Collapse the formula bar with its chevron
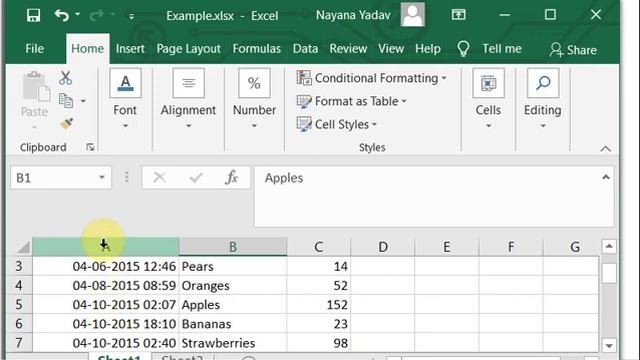 click(x=606, y=177)
